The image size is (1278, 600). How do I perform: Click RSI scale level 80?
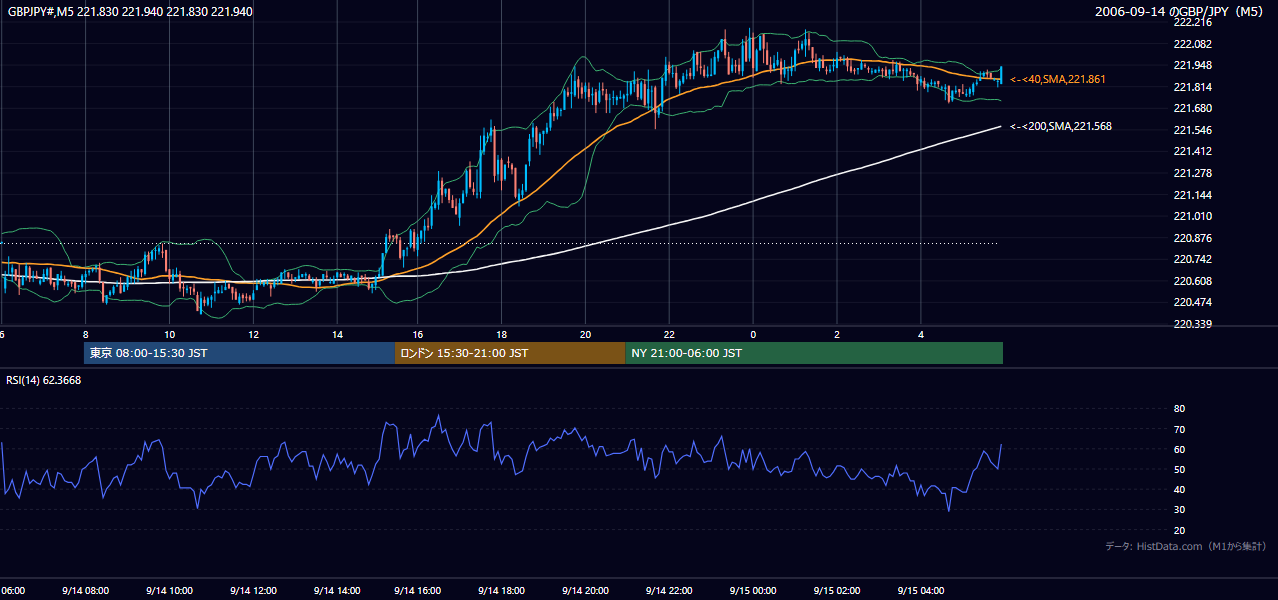[x=1179, y=409]
